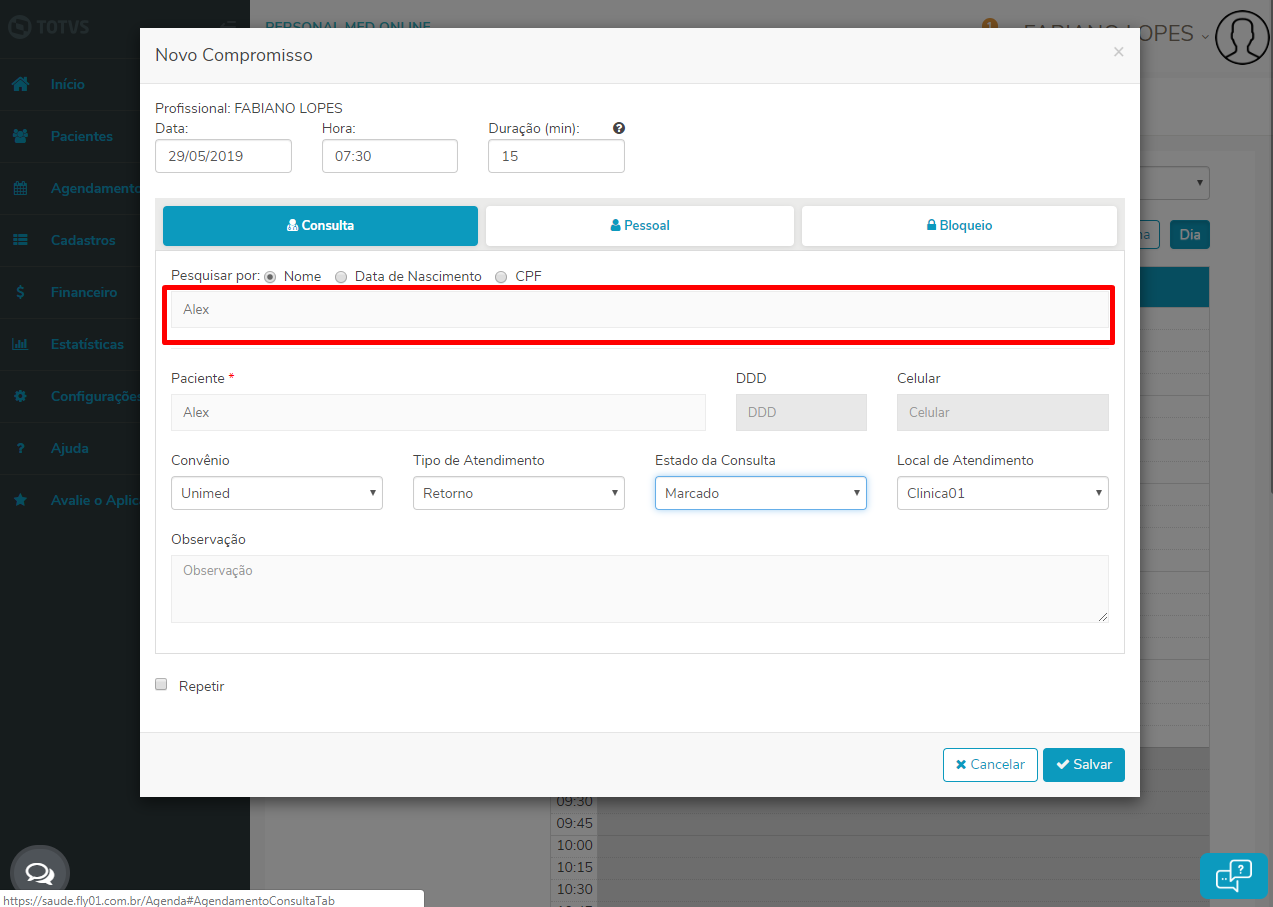The image size is (1273, 907).
Task: Click the Início home icon in sidebar
Action: [20, 84]
